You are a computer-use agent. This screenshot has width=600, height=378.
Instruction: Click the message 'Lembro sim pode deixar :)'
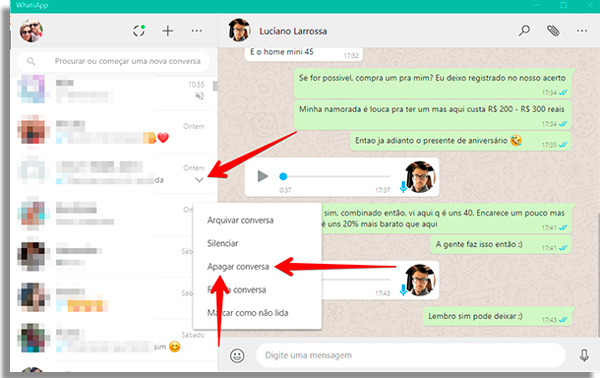click(x=497, y=316)
